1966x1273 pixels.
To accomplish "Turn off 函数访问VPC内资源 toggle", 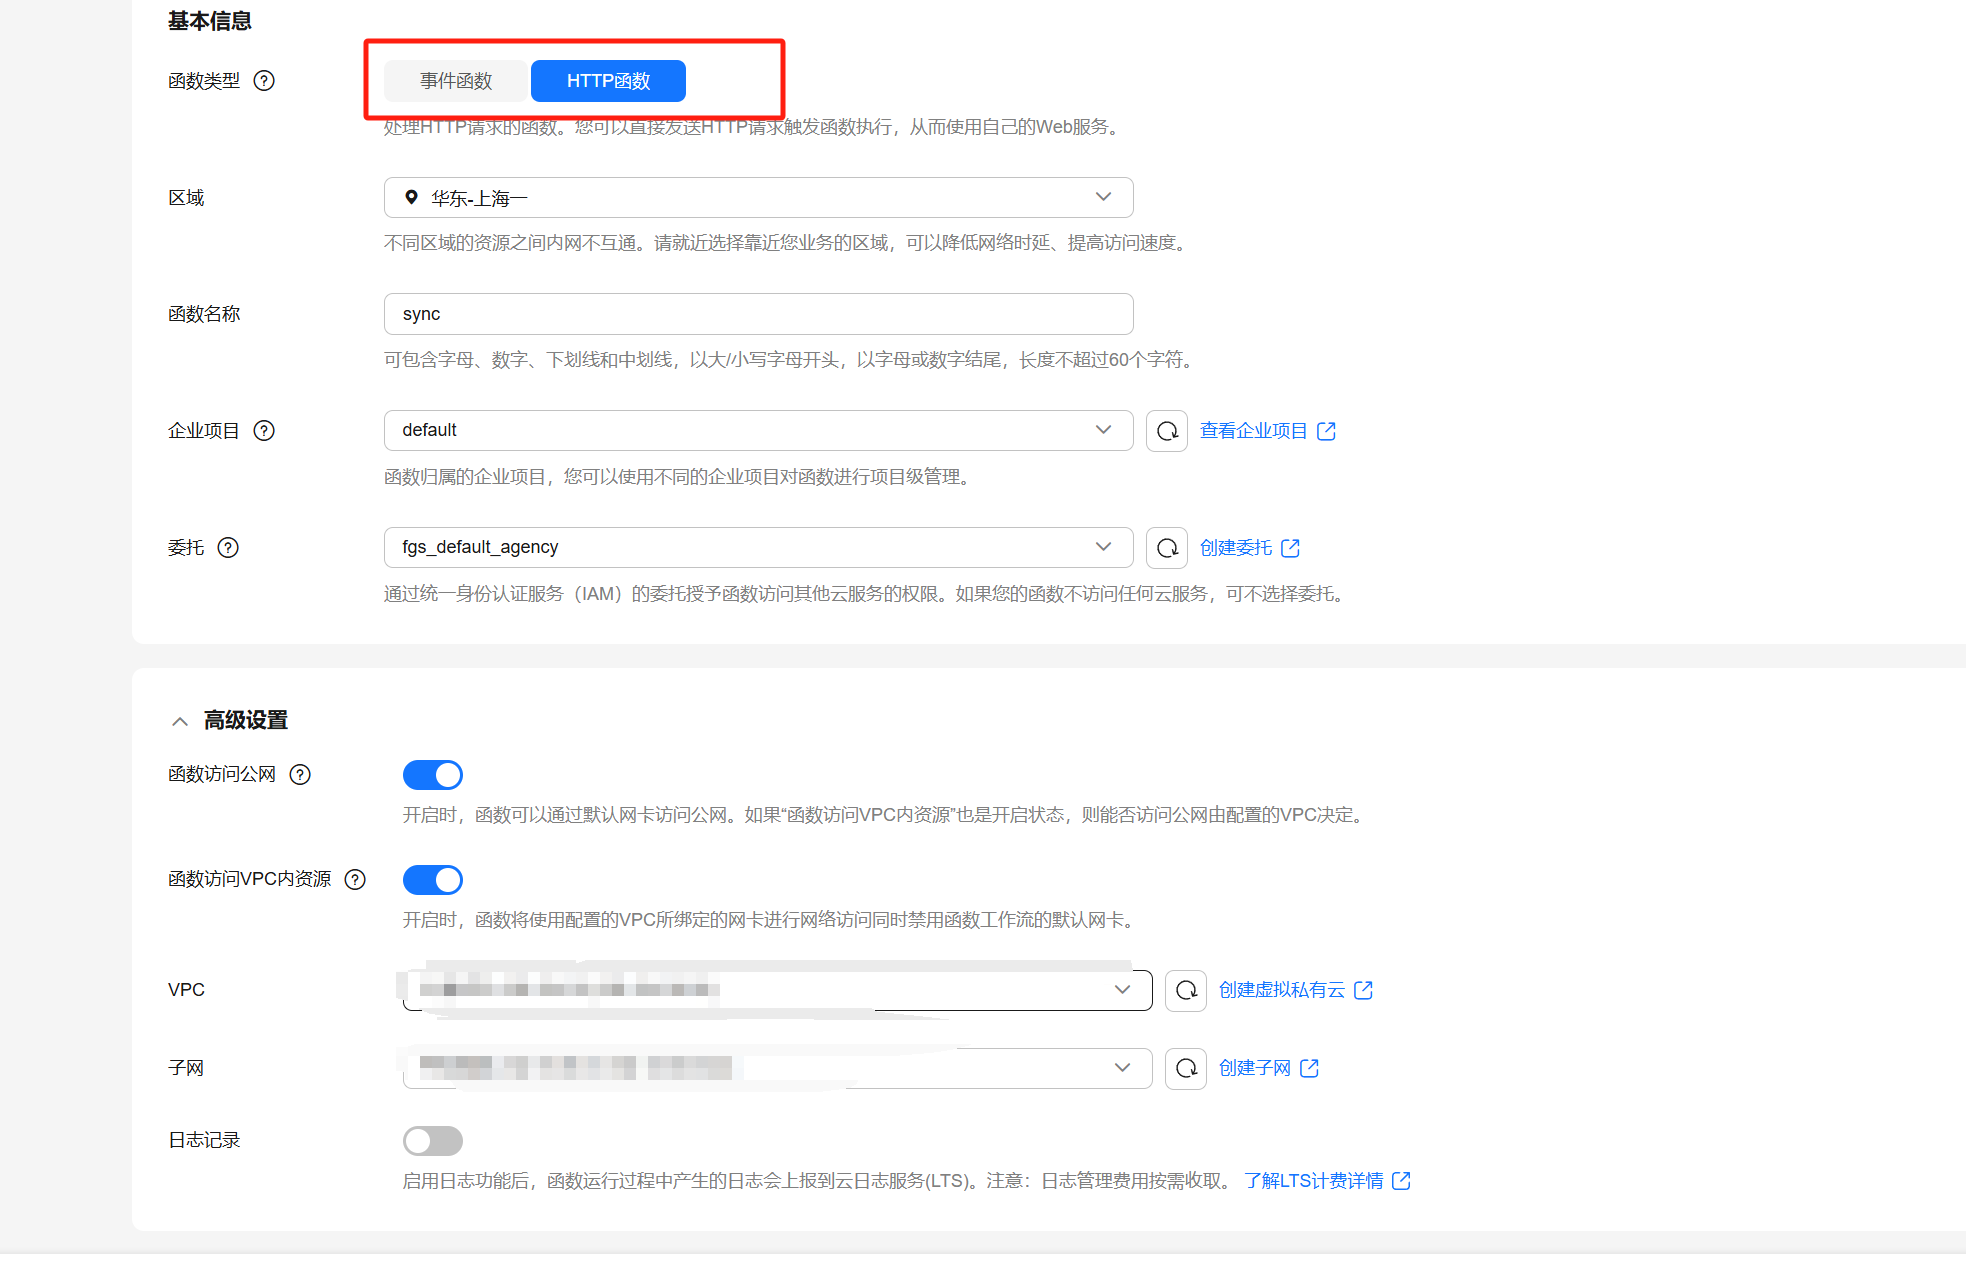I will (x=432, y=880).
